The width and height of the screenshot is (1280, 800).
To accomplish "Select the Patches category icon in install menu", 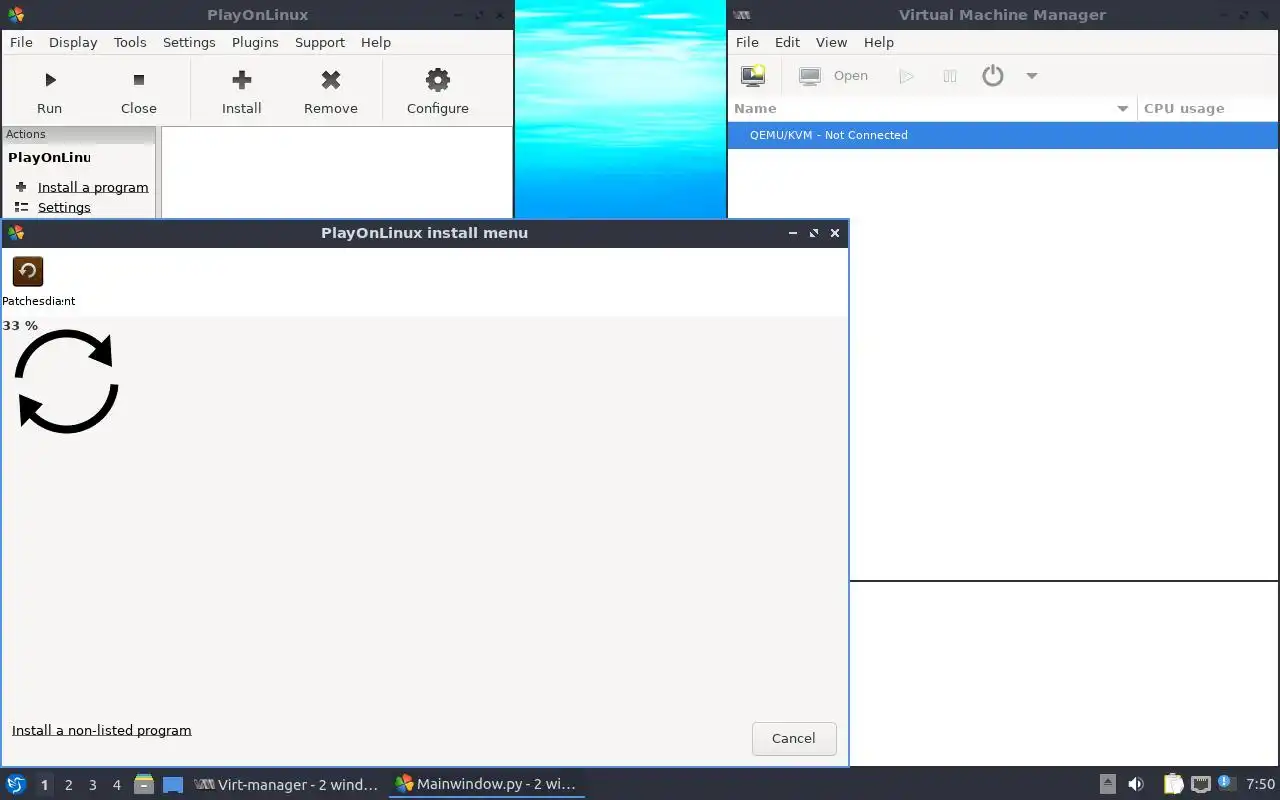I will (28, 271).
